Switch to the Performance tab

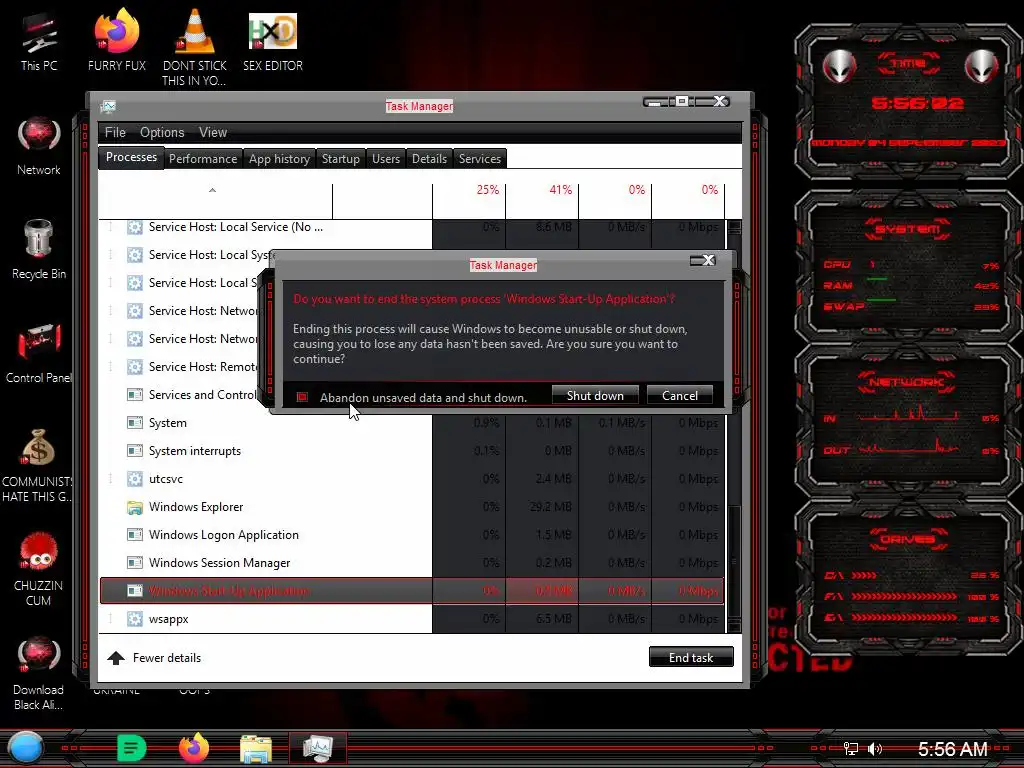click(x=203, y=159)
